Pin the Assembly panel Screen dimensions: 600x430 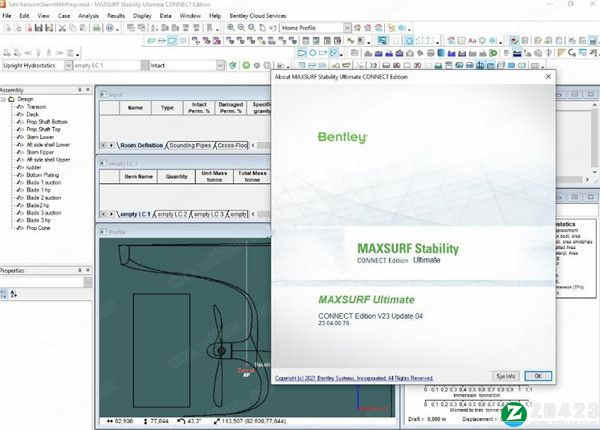(80, 90)
